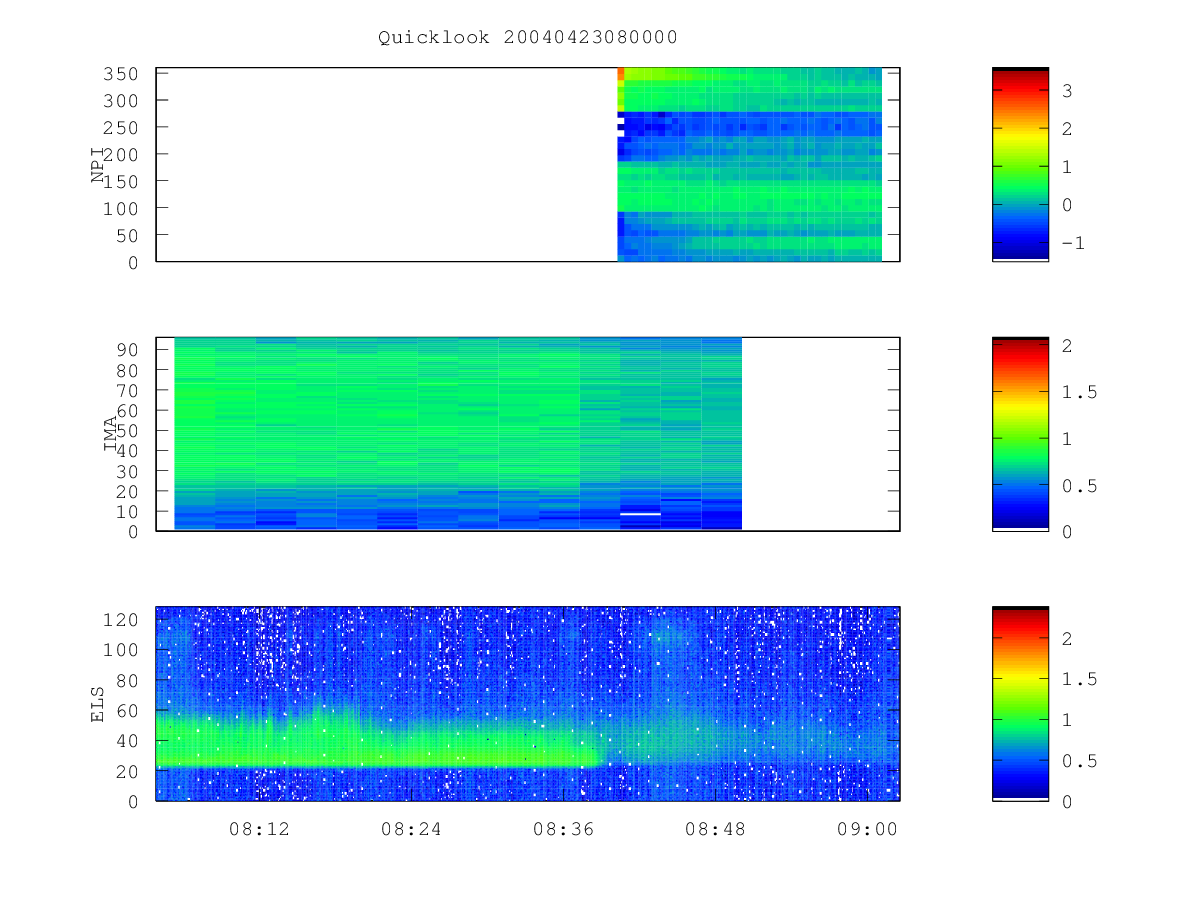The image size is (1200, 900).
Task: Click the 1.5 label on IMA colorbar
Action: pos(1079,392)
